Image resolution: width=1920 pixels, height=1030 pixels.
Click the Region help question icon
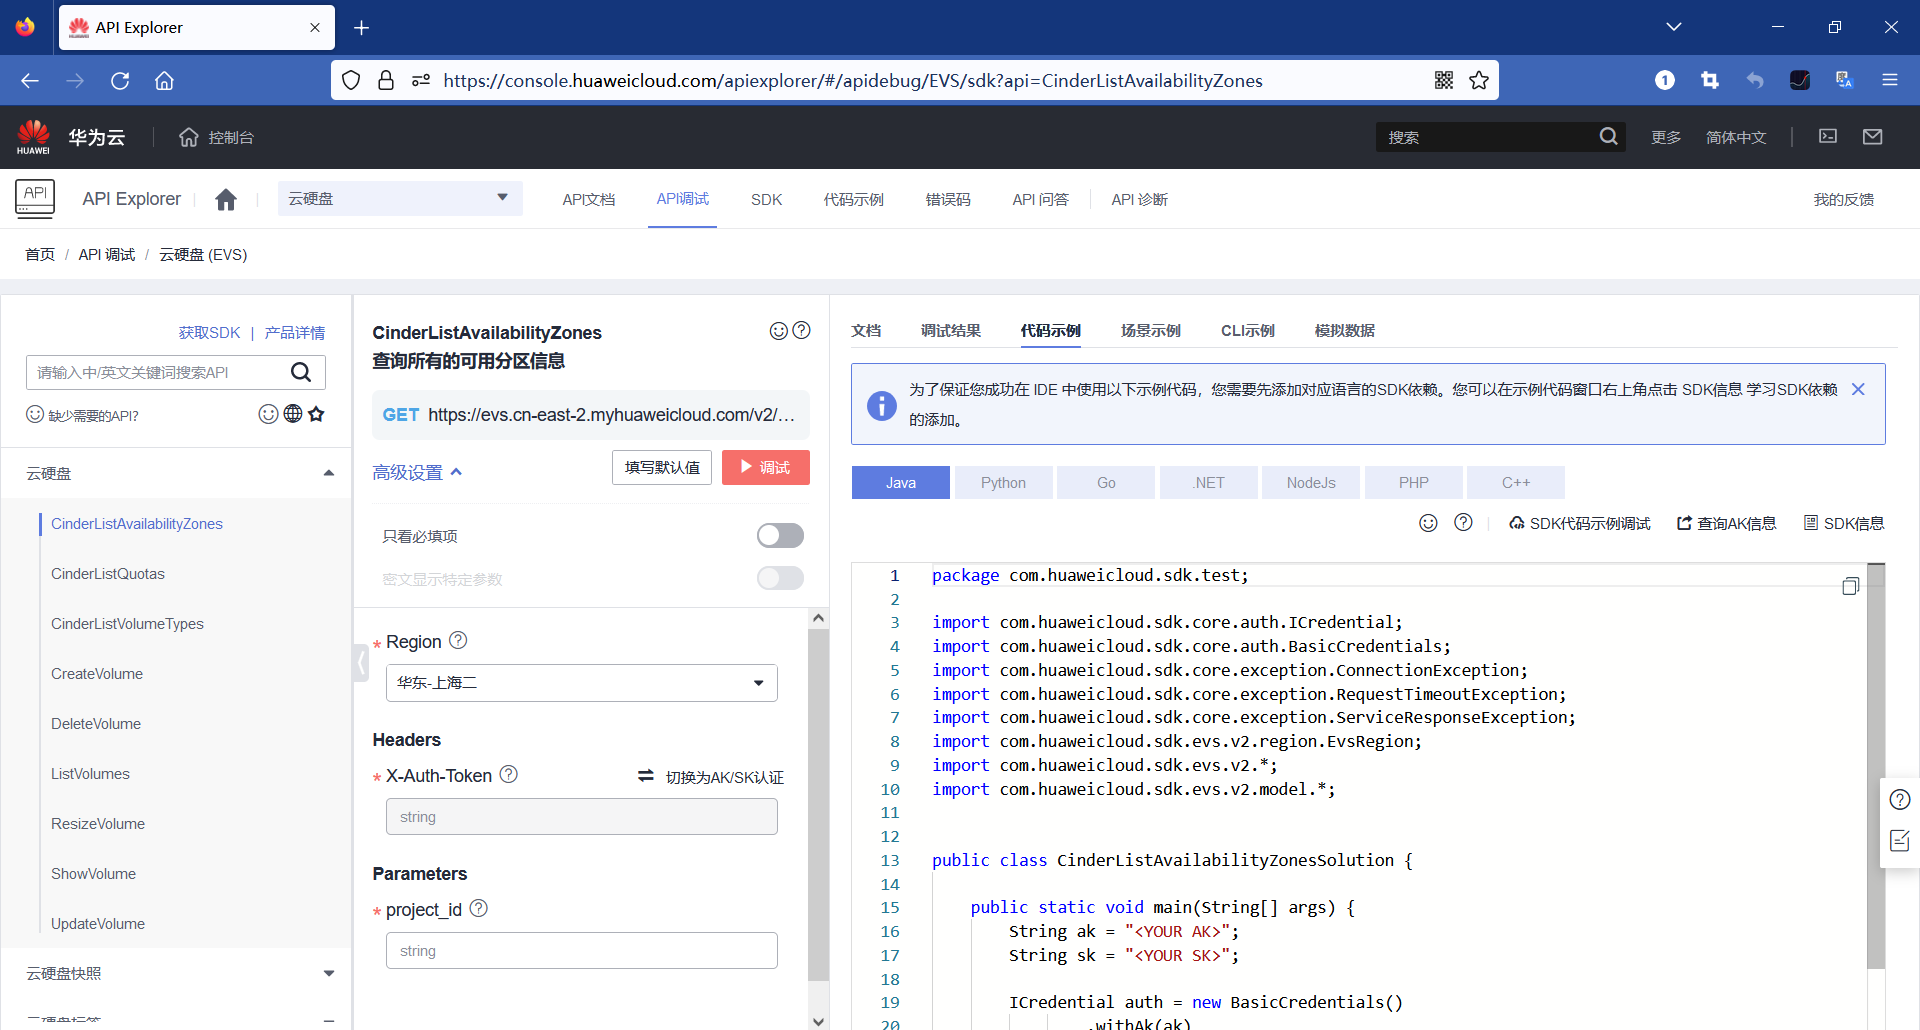458,640
